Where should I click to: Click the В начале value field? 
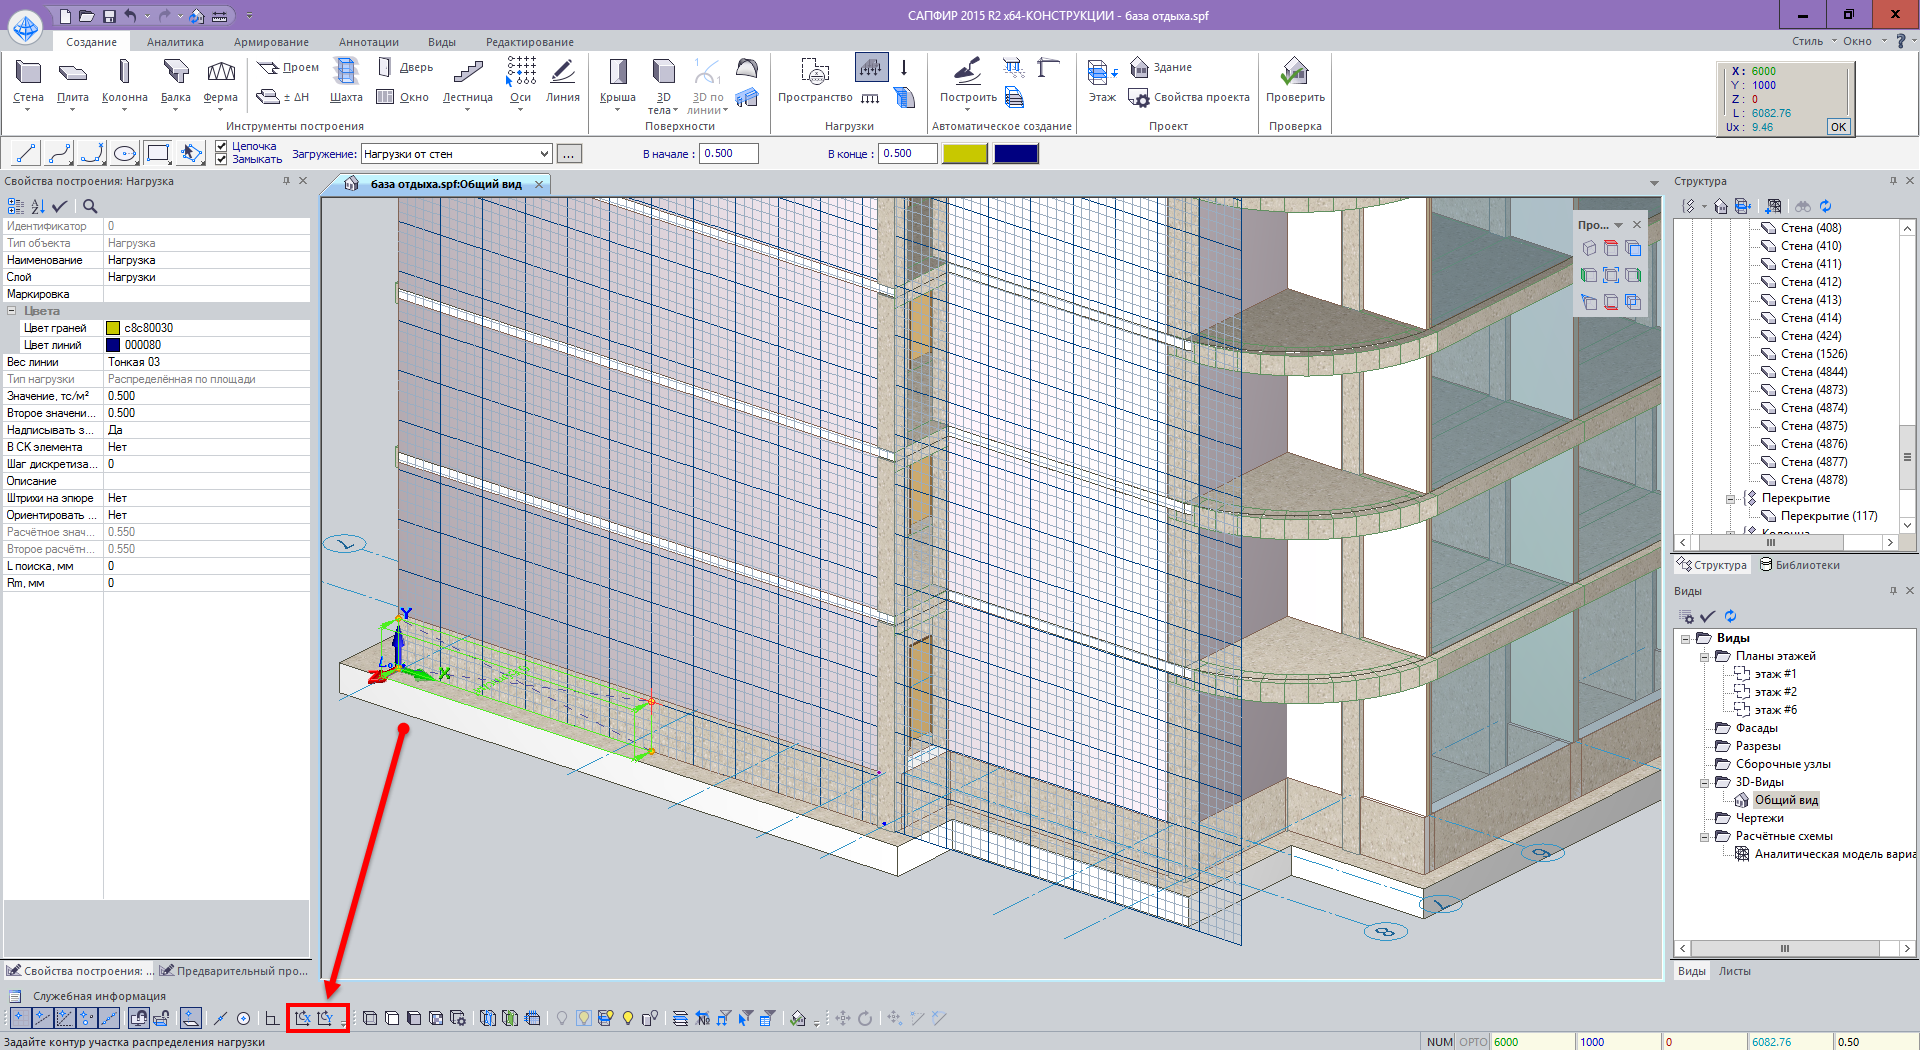(728, 154)
